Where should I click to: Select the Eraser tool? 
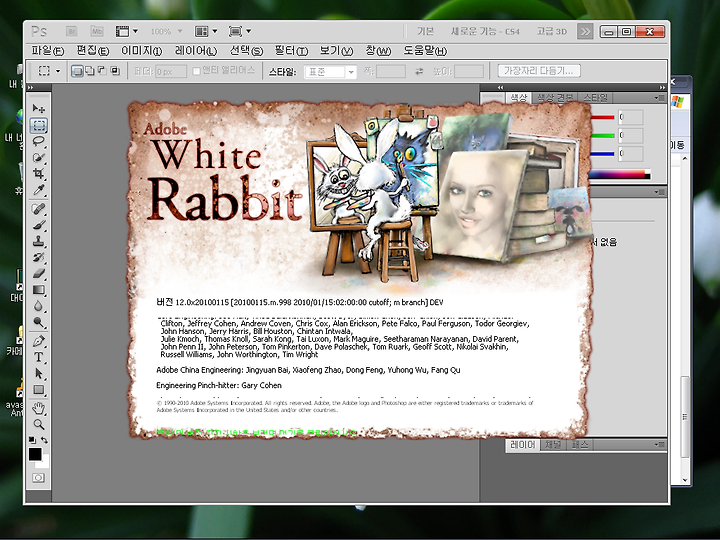[39, 274]
